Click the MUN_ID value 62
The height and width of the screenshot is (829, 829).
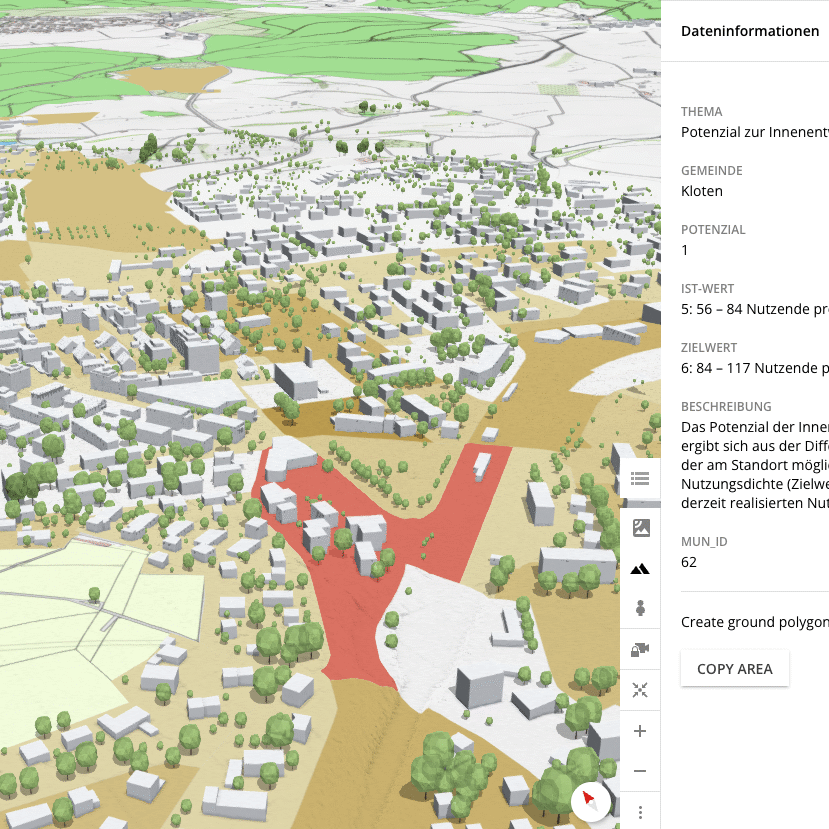pos(689,562)
